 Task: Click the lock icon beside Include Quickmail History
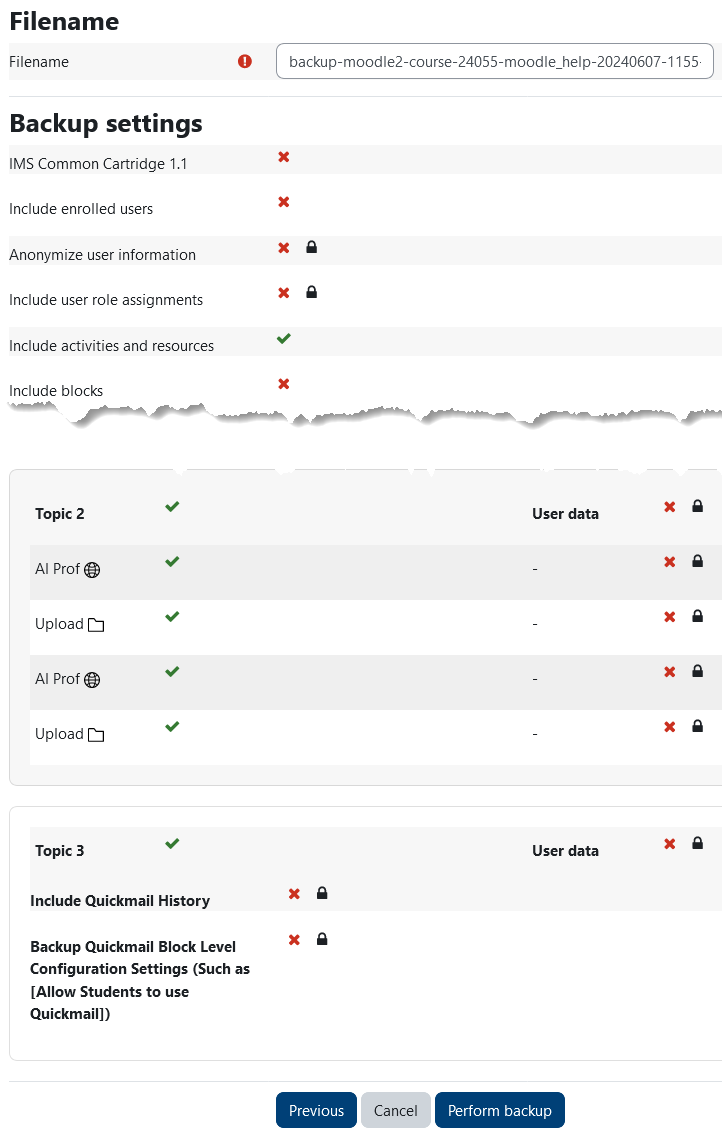pyautogui.click(x=322, y=893)
